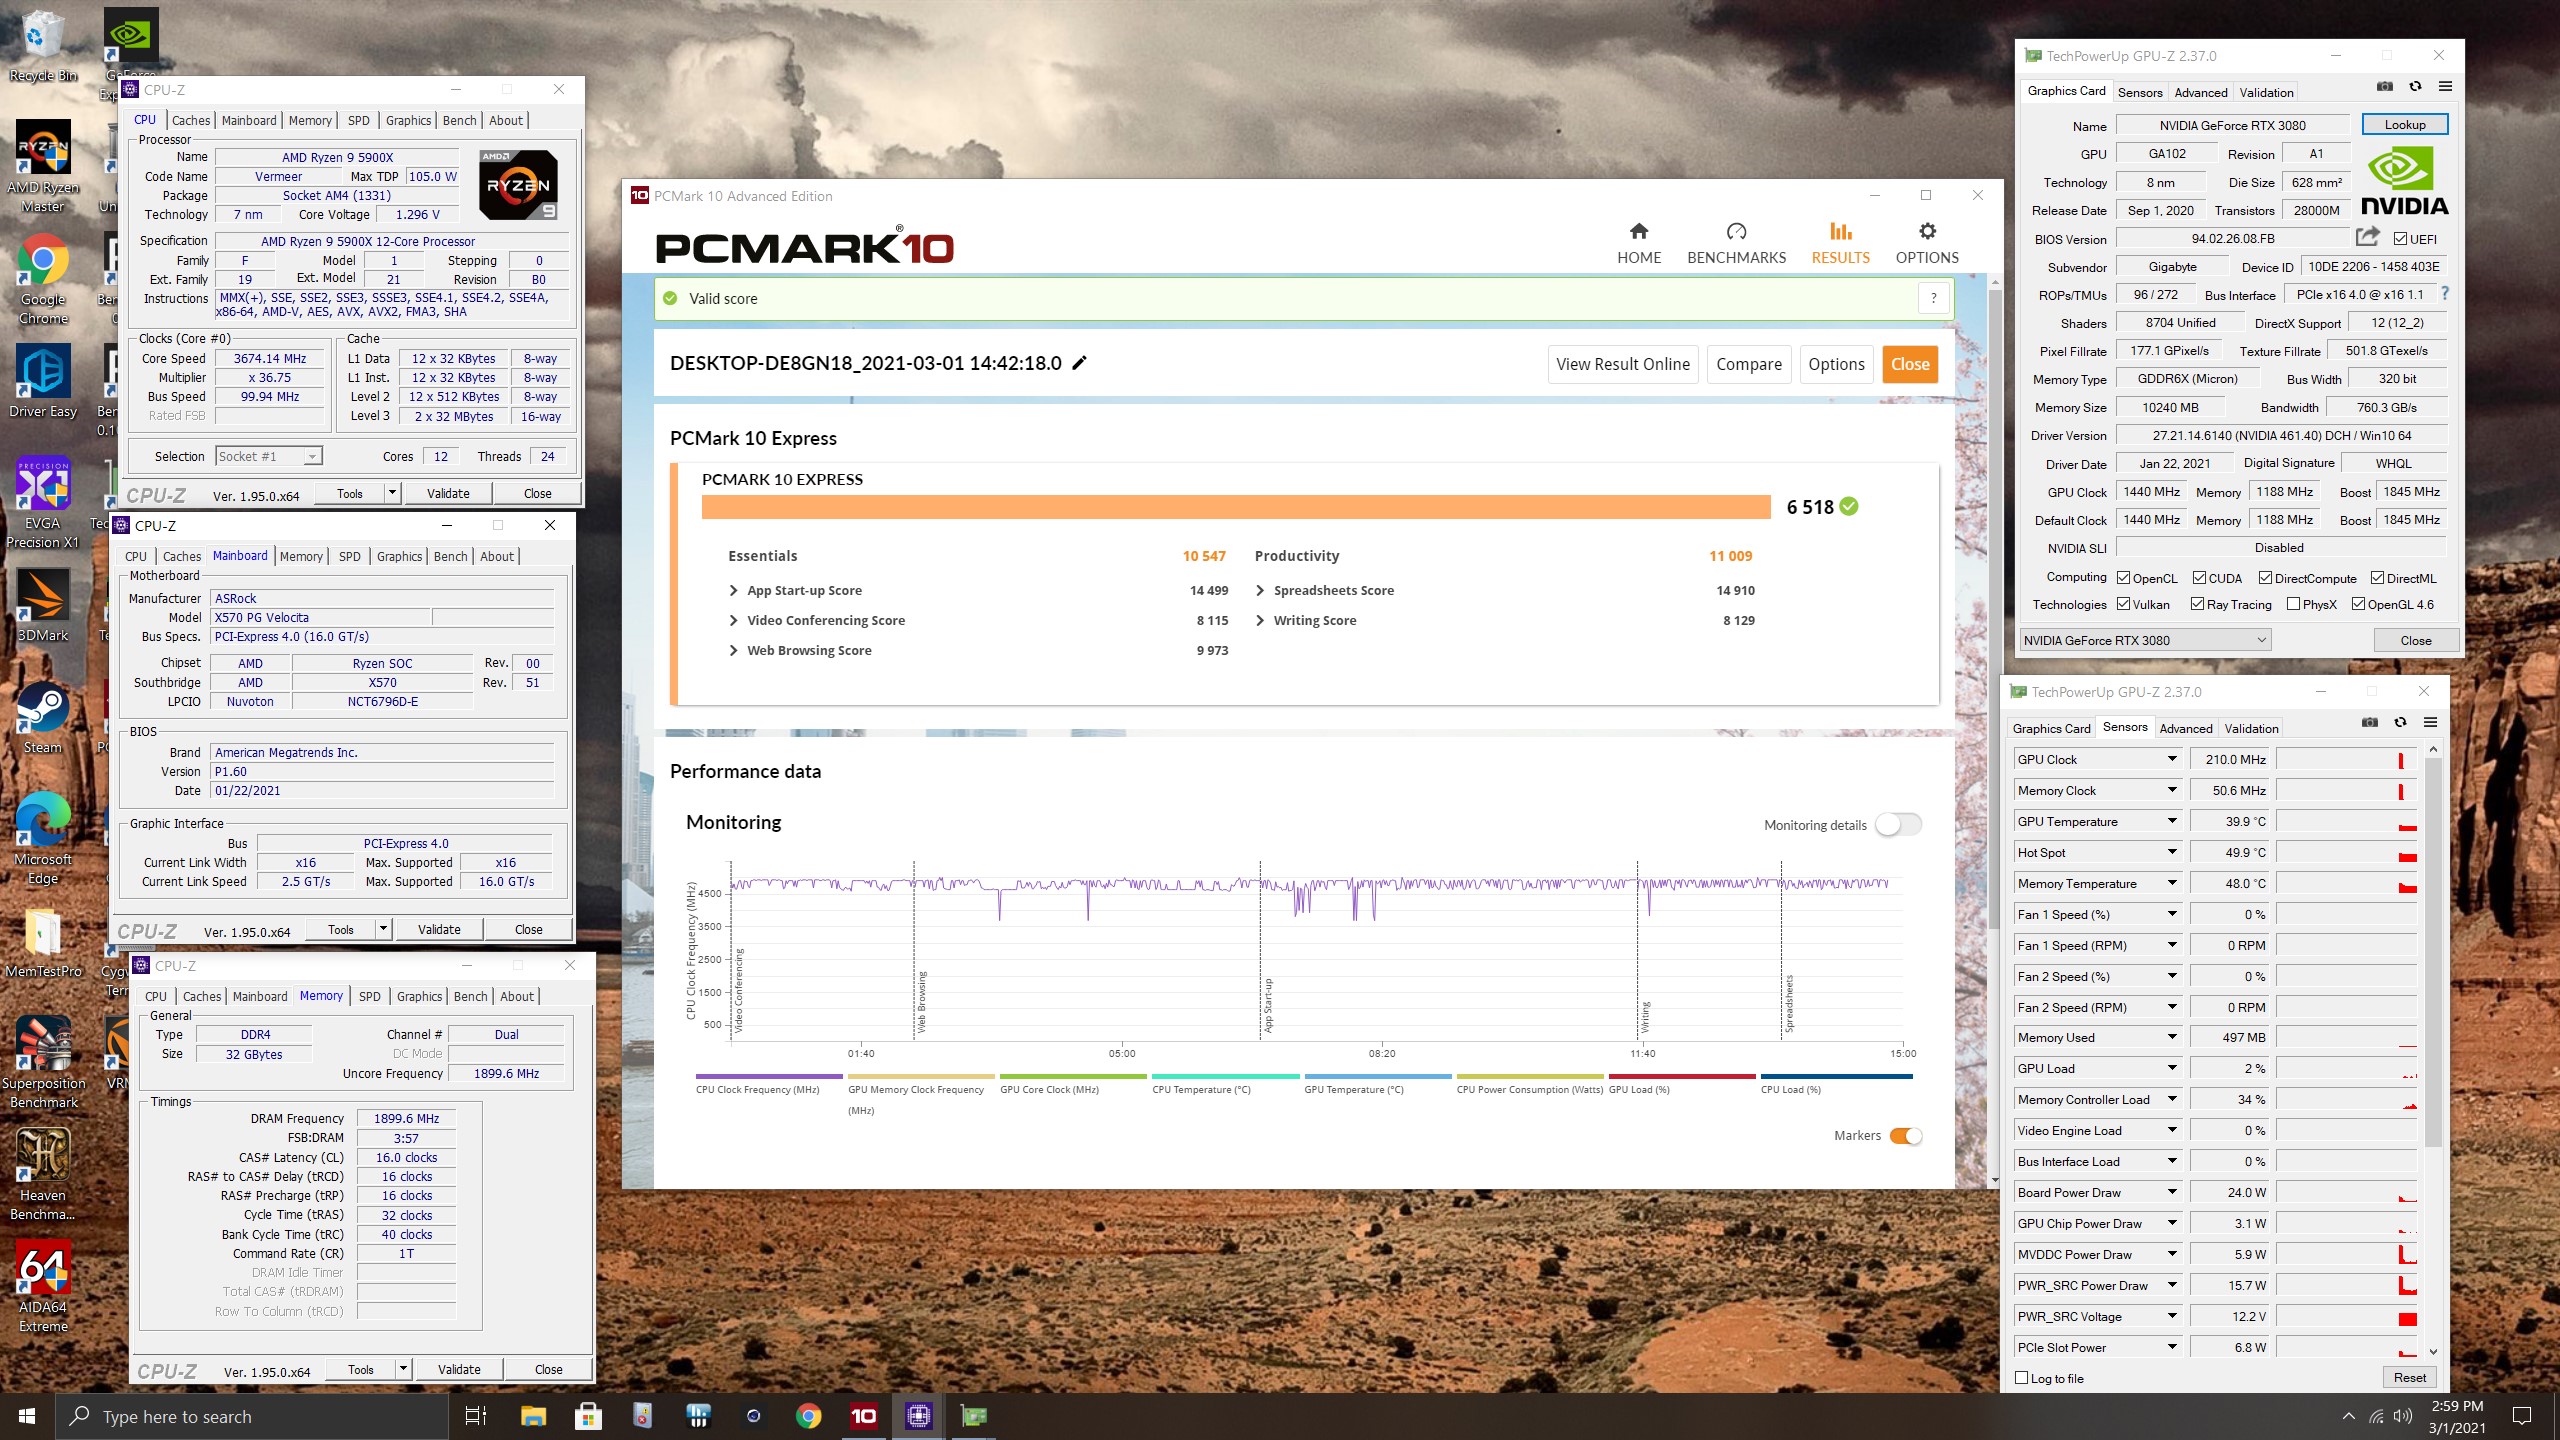Open Microsoft Edge desktop shortcut
2560x1440 pixels.
click(43, 840)
